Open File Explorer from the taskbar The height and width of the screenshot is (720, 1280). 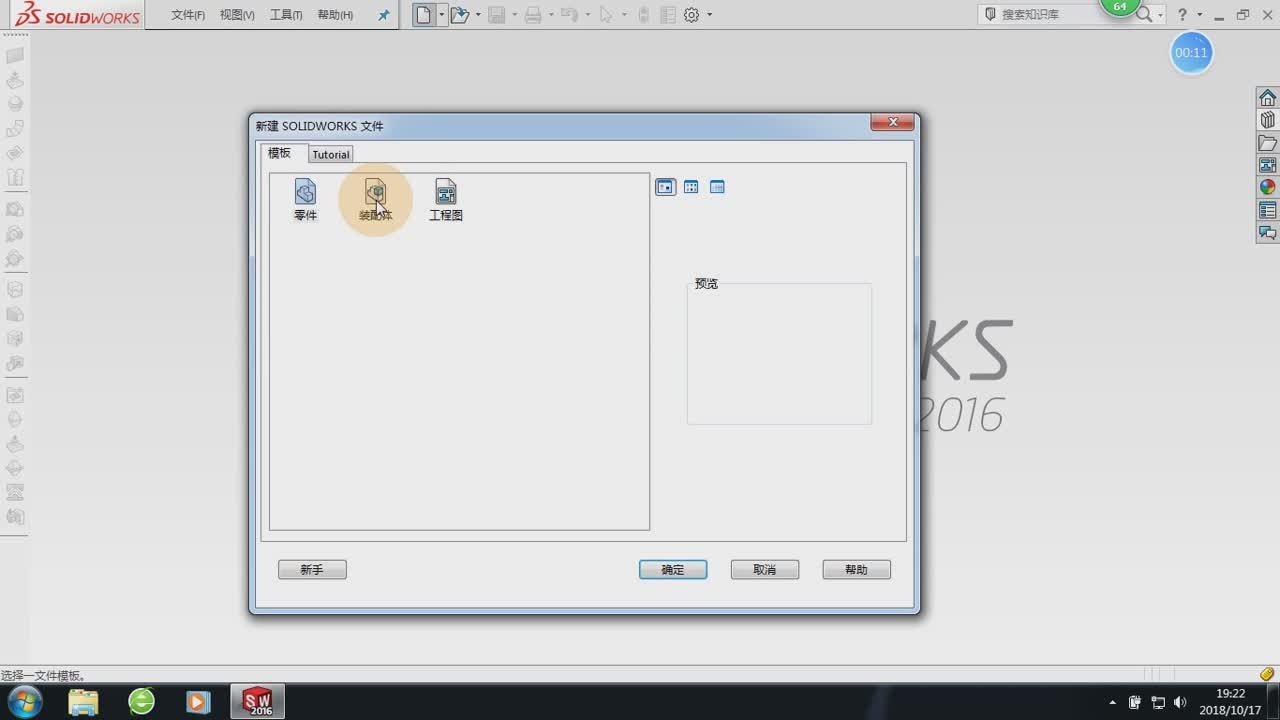pyautogui.click(x=84, y=702)
